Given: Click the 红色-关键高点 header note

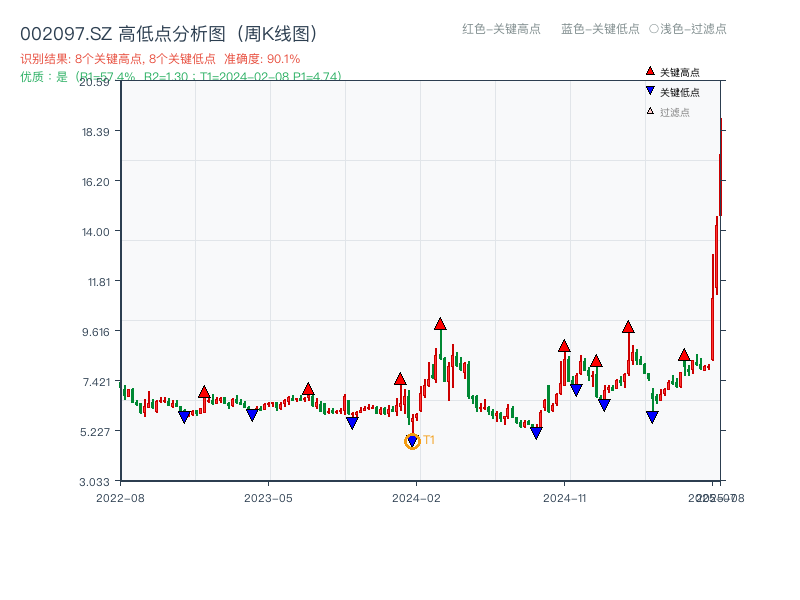Looking at the screenshot, I should pyautogui.click(x=502, y=29).
